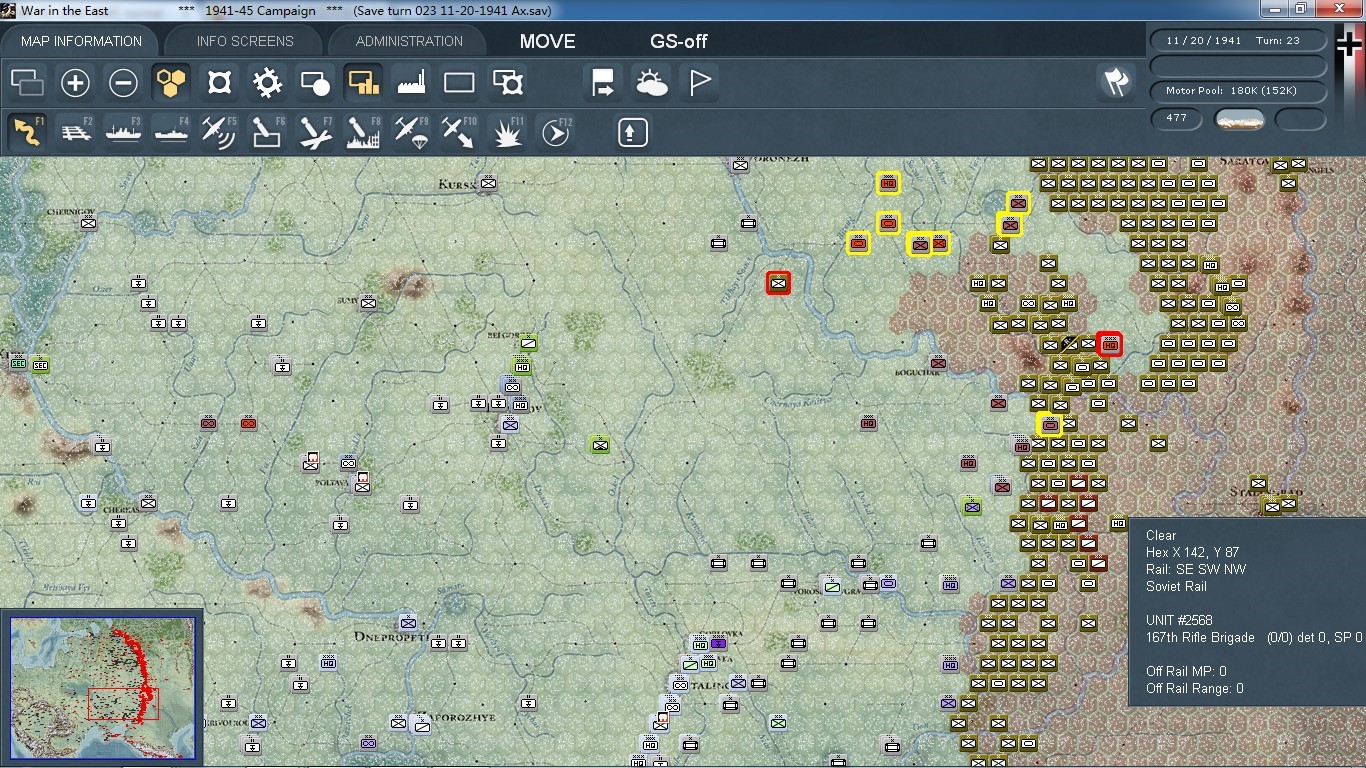Select F5 air recon mode
Screen dimensions: 1366x768
[219, 132]
